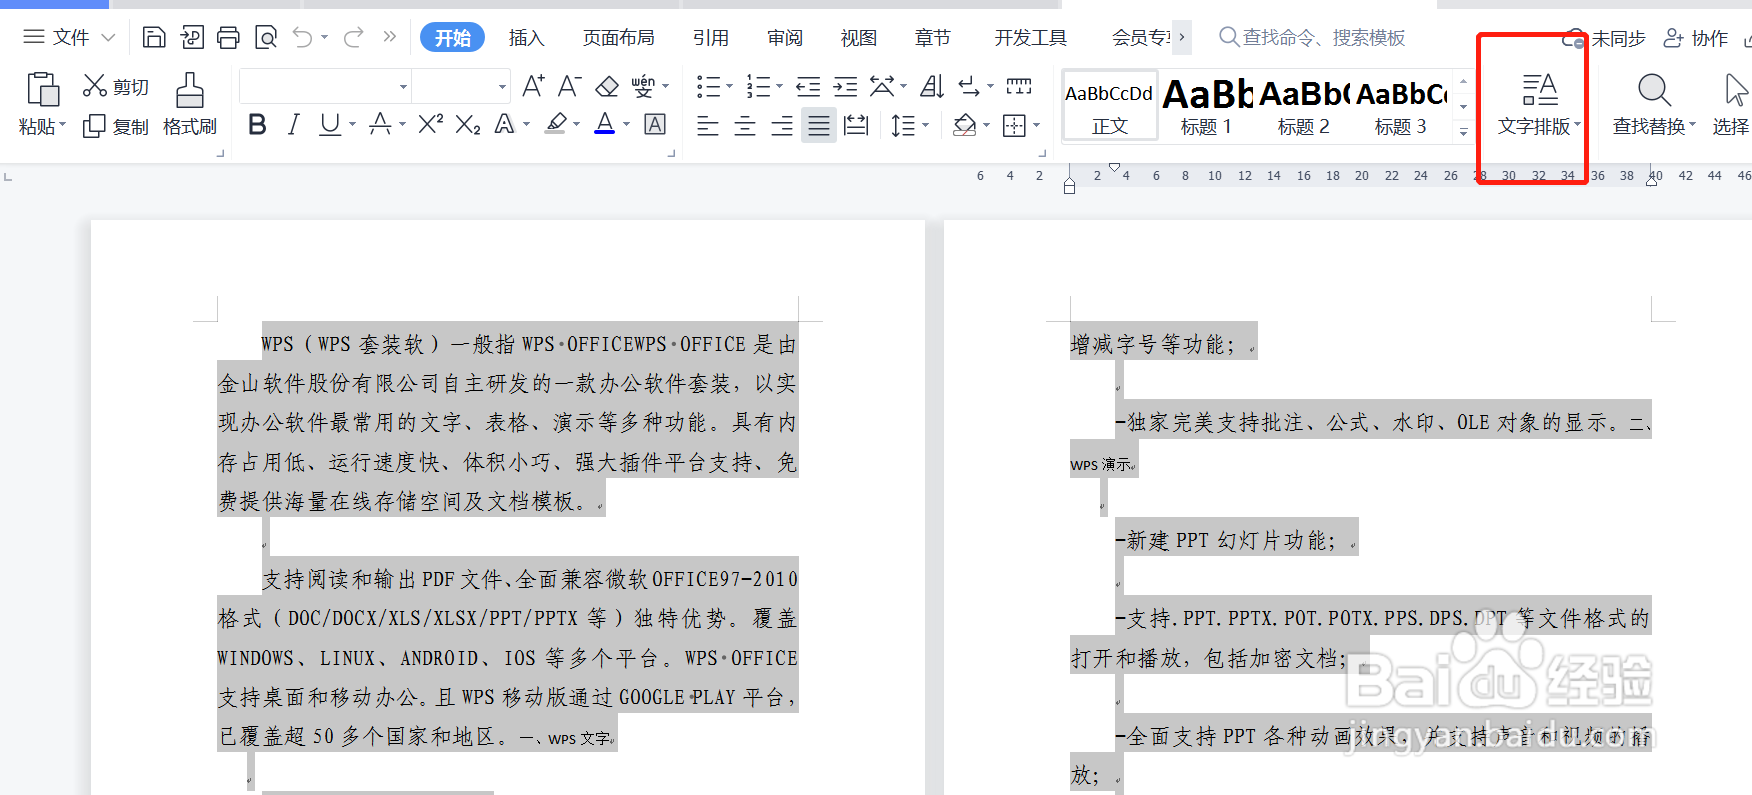Switch to the 章节 tab
This screenshot has height=795, width=1752.
coord(933,38)
